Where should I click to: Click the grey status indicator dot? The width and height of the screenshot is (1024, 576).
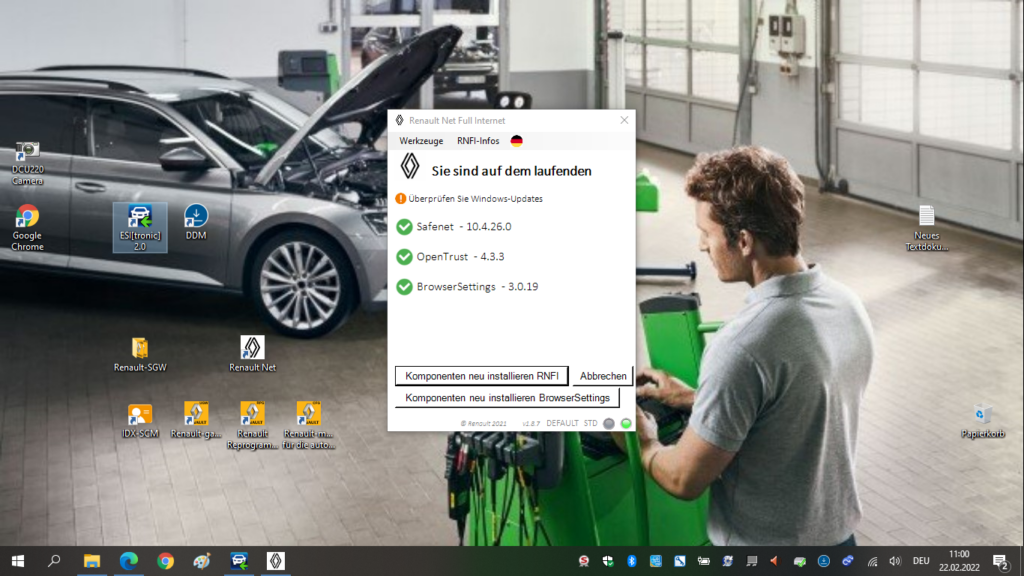[609, 423]
